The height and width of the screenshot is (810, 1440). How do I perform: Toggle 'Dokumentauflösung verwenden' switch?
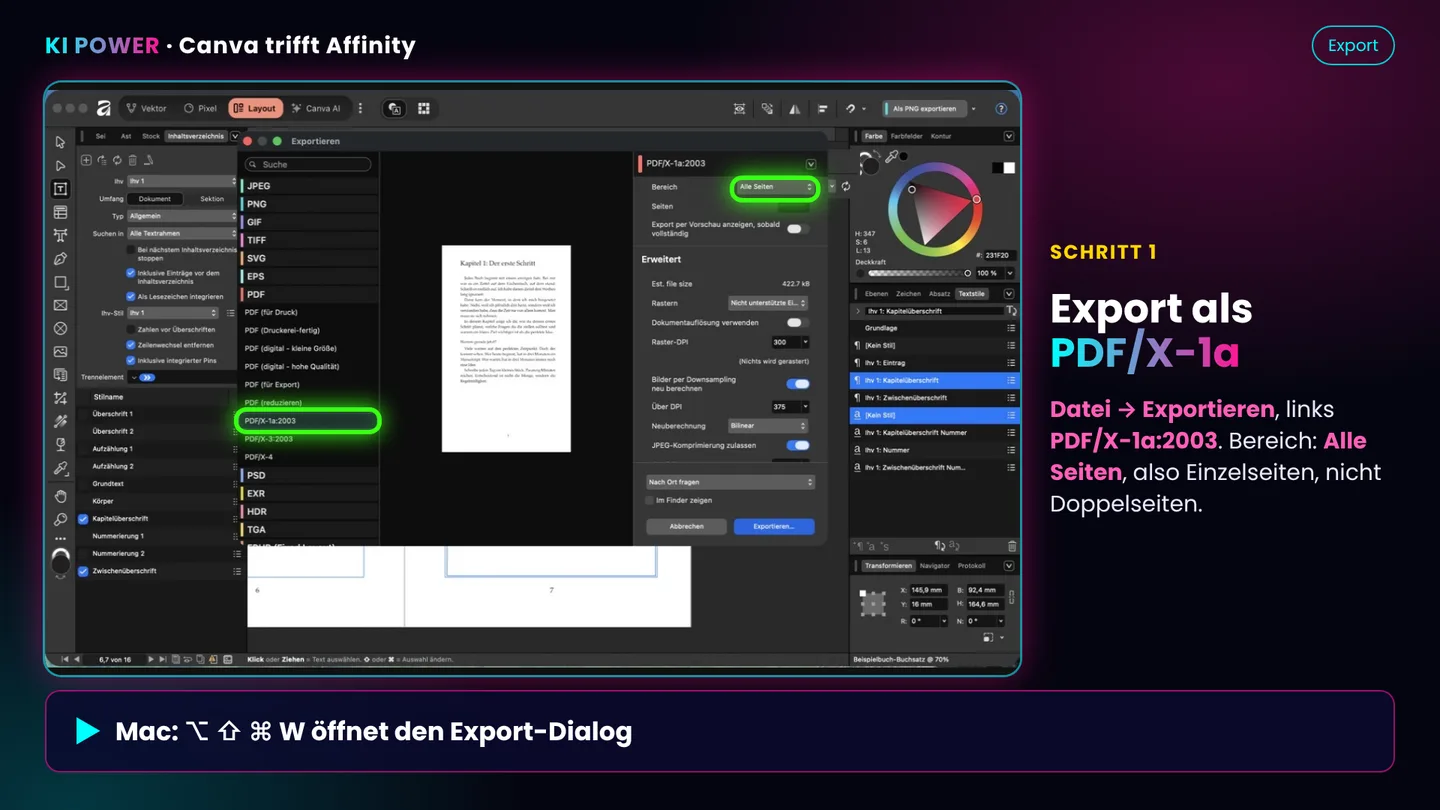797,323
